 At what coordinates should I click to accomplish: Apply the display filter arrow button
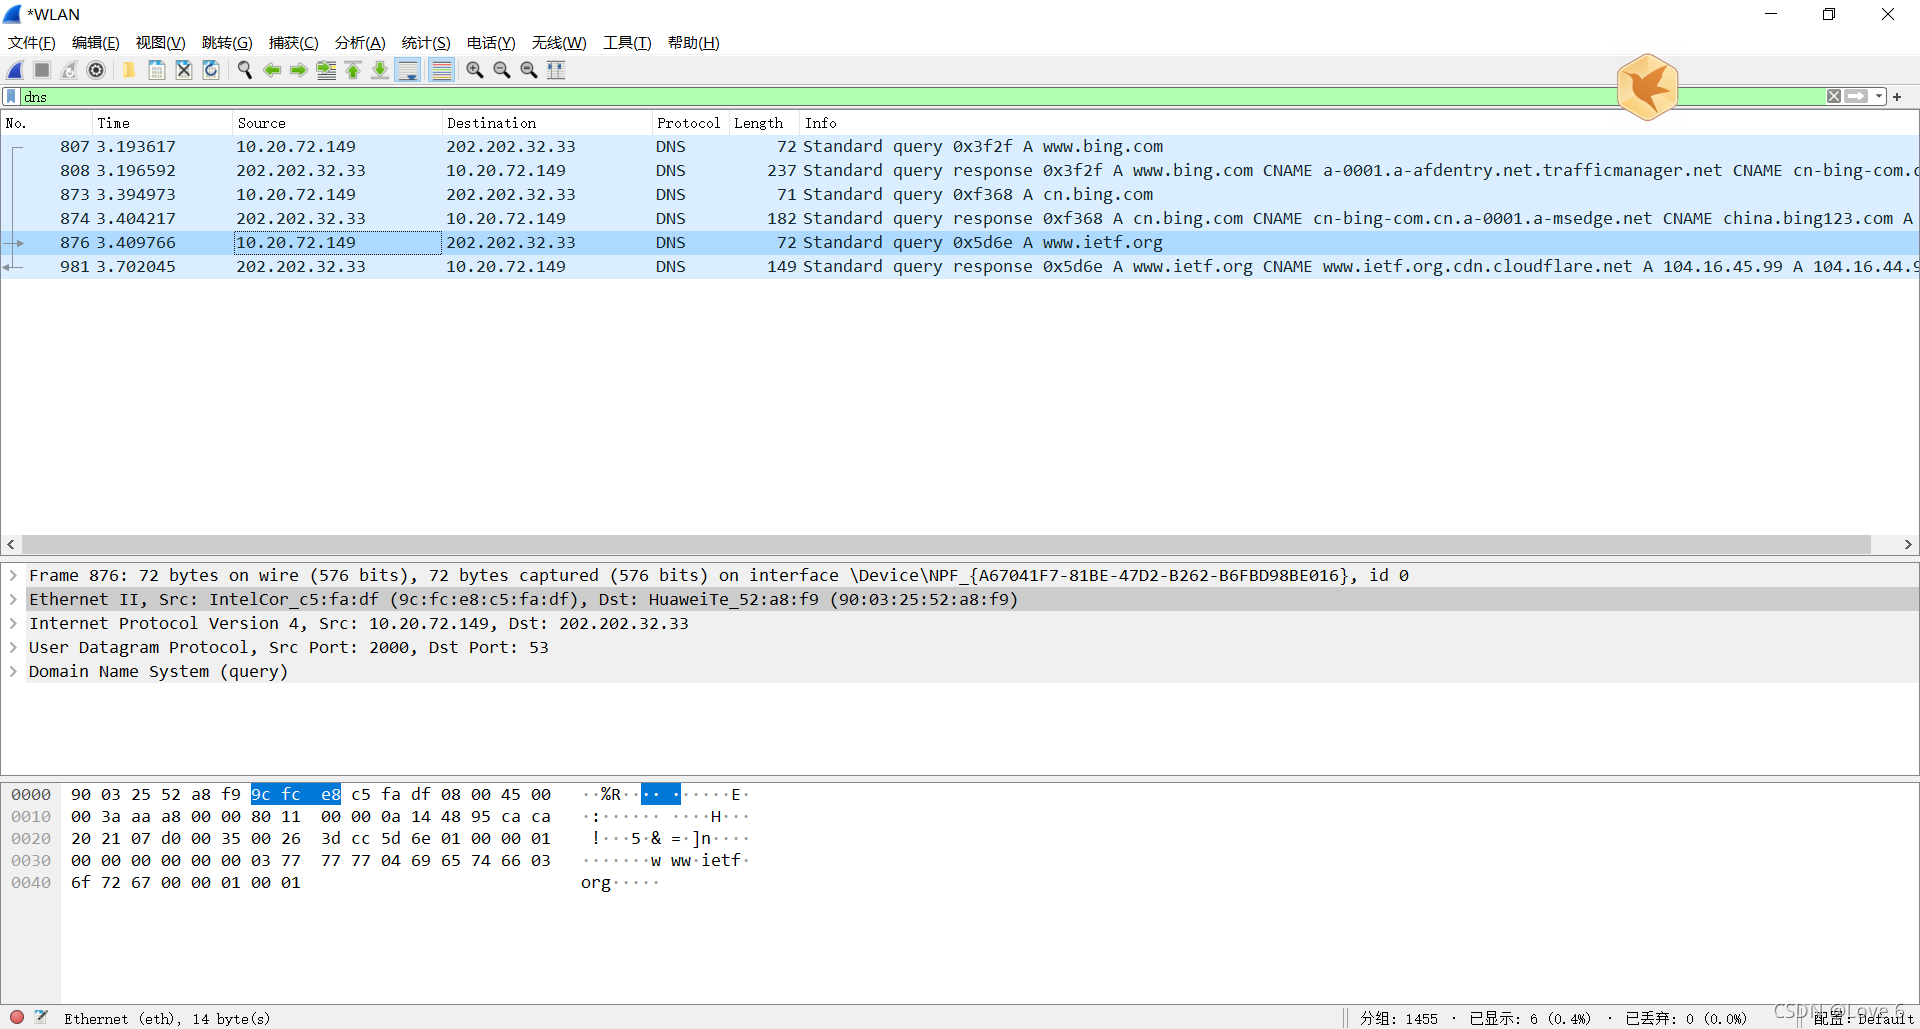pos(1856,97)
